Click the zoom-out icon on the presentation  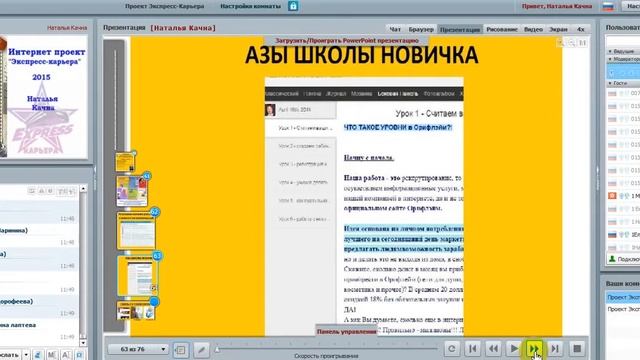pyautogui.click(x=572, y=42)
